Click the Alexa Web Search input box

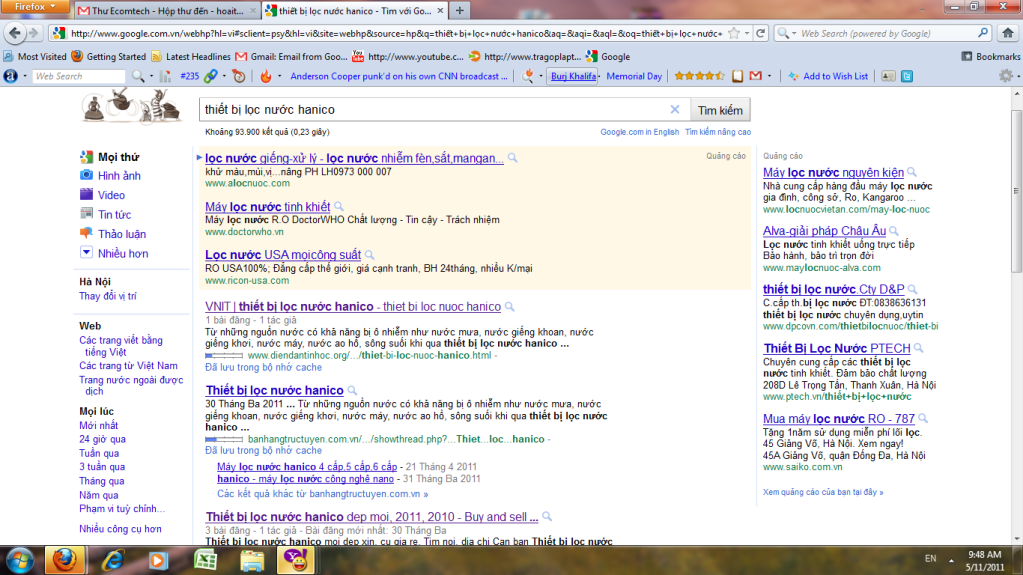click(x=78, y=76)
